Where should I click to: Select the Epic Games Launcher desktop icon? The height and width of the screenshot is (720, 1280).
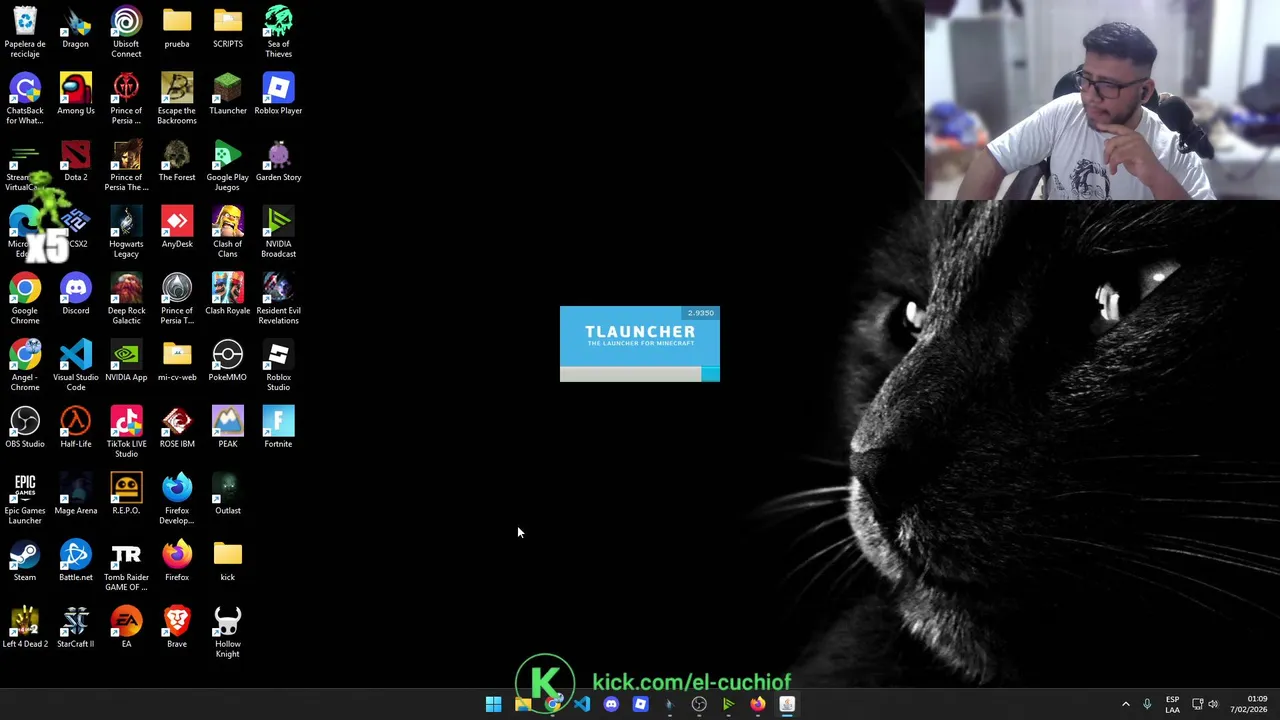(x=25, y=499)
